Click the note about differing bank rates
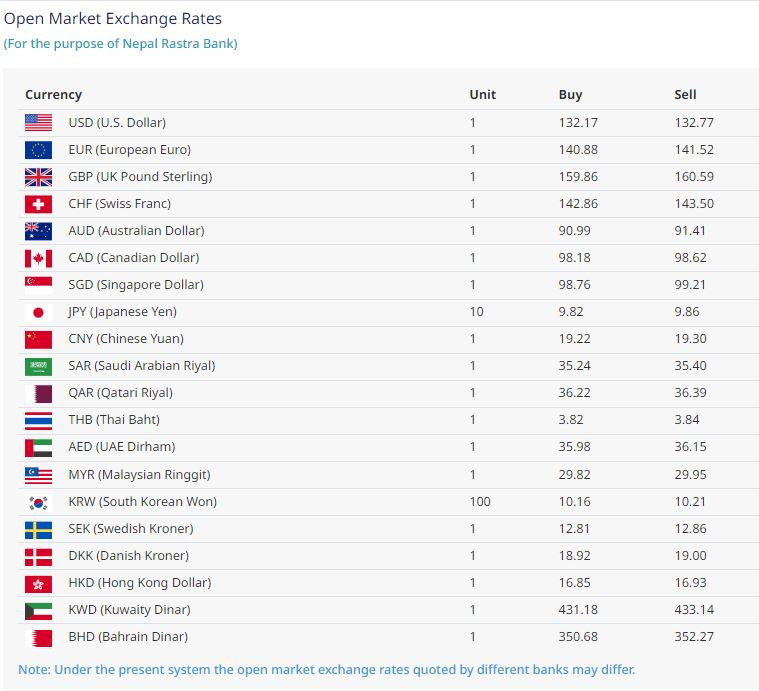Screen dimensions: 759x691 (x=327, y=670)
